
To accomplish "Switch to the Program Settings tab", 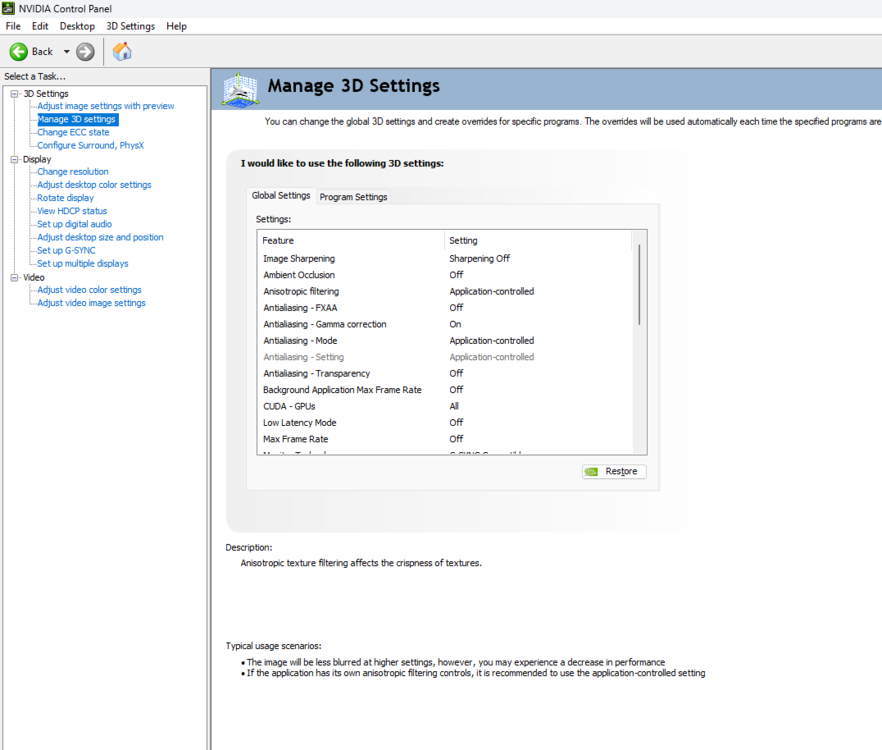I will click(x=353, y=197).
